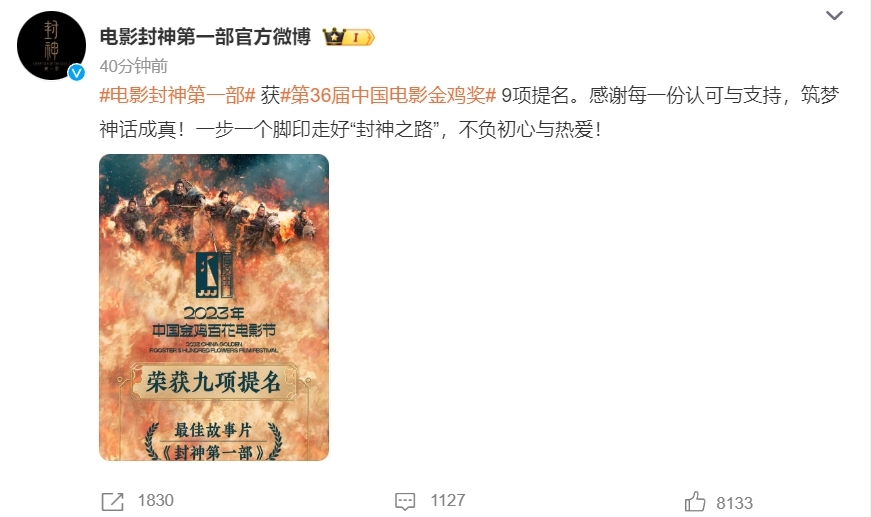Enlarge the fiery nomination poster thumbnail

214,307
